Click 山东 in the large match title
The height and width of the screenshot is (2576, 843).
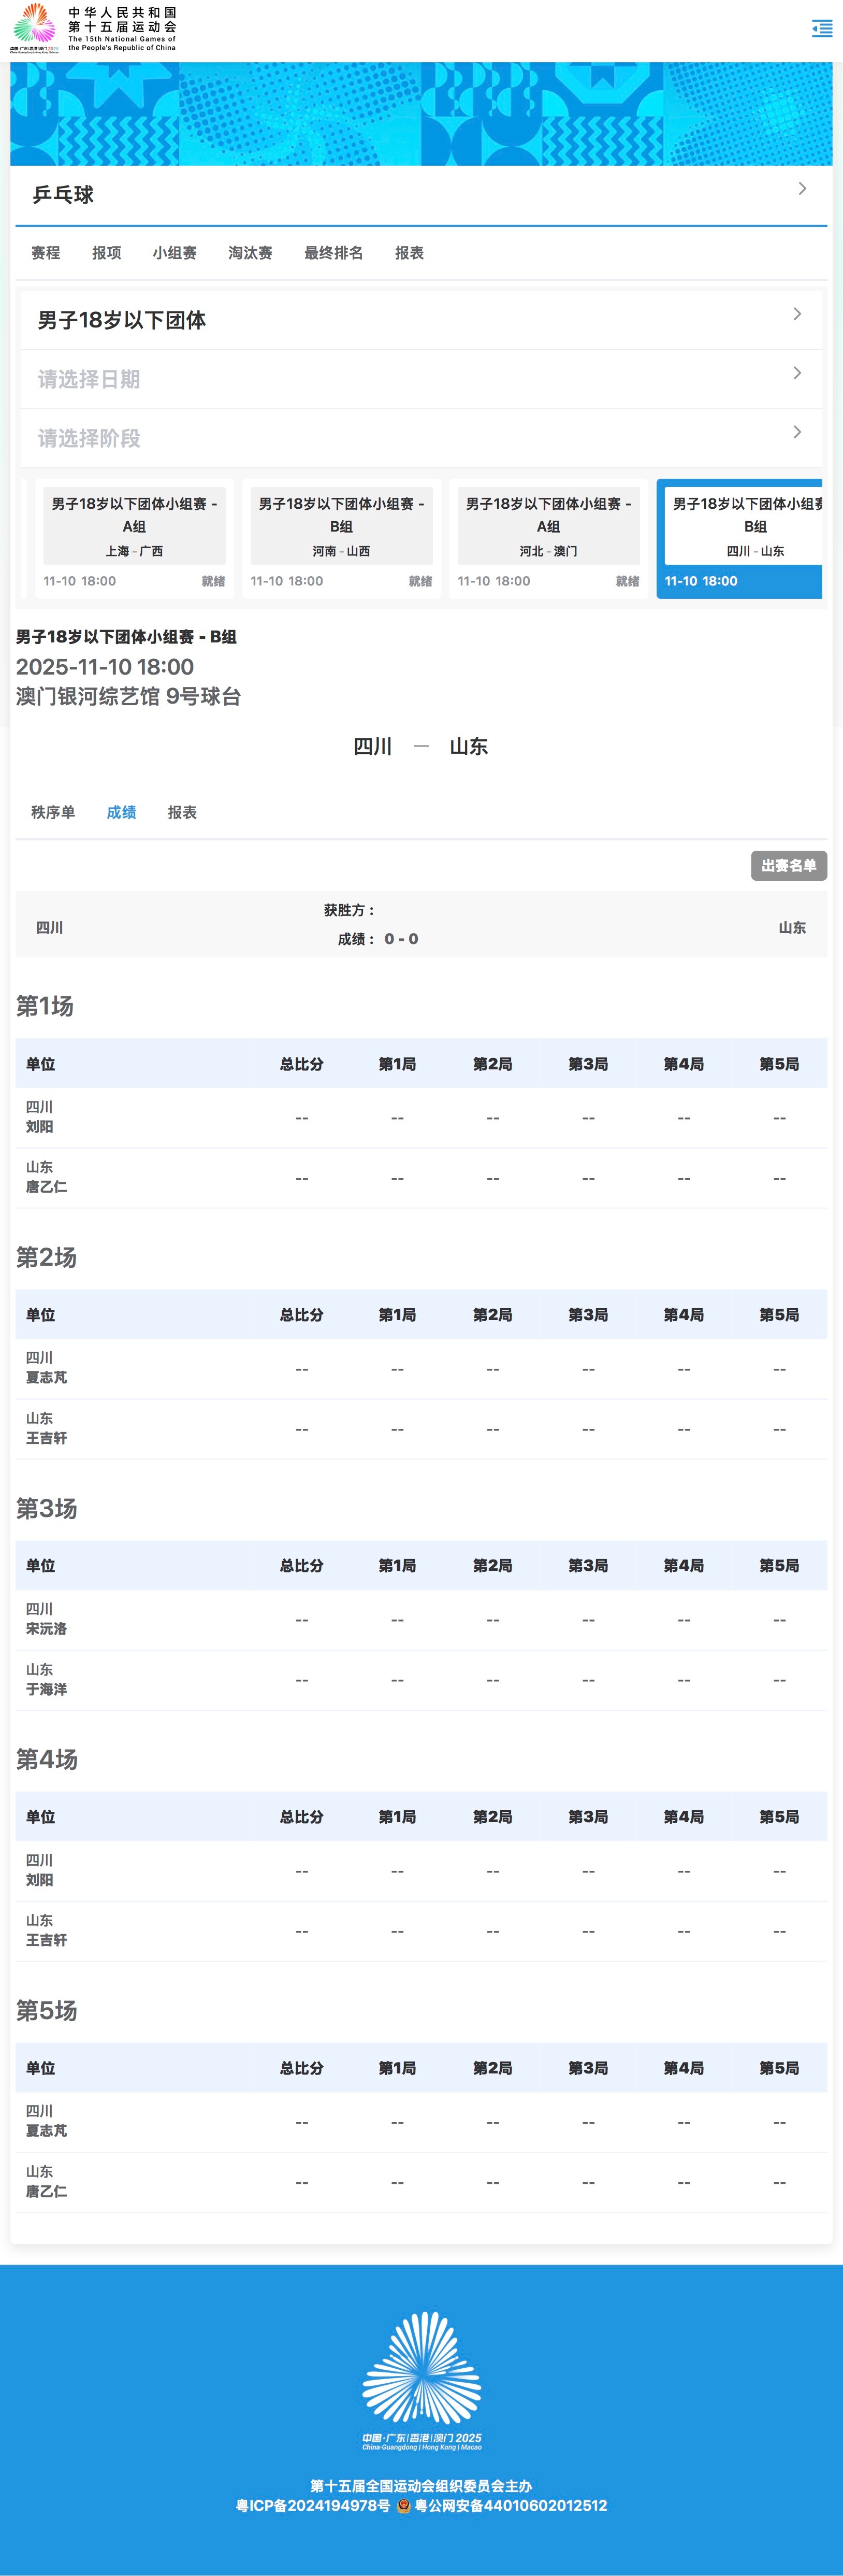[469, 746]
